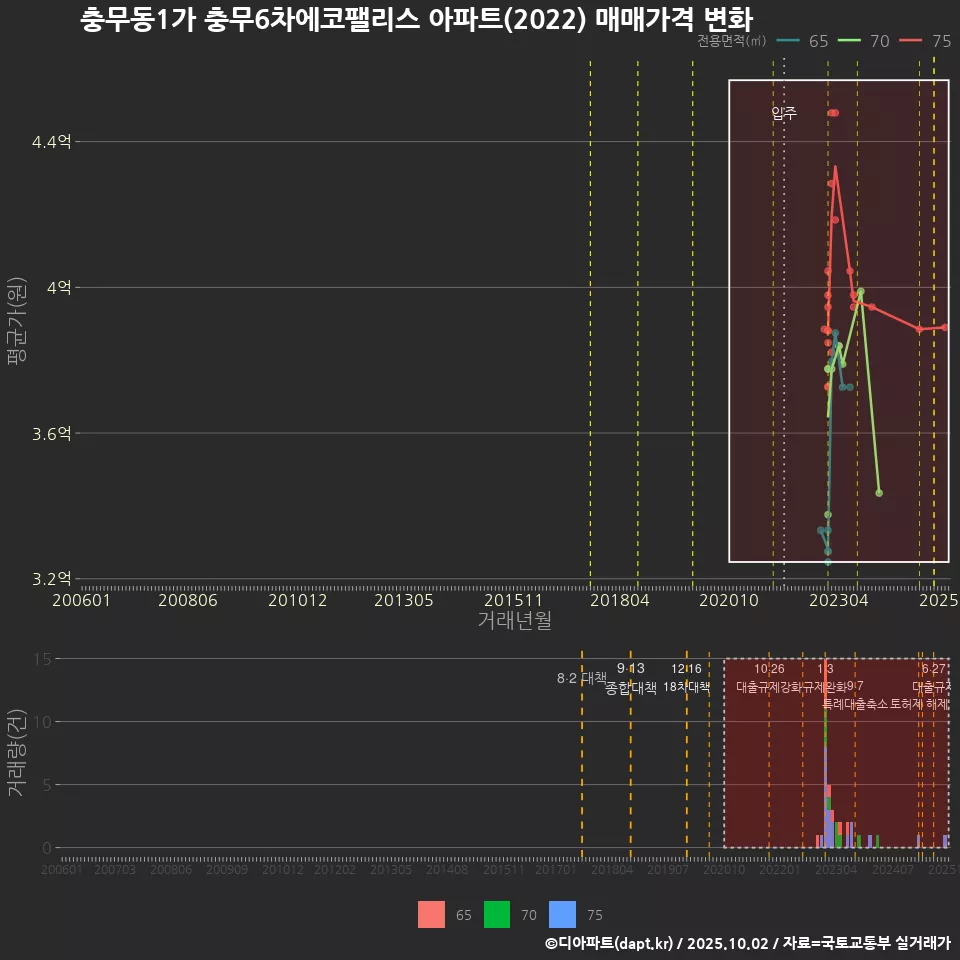
Task: Click the green 70 square in bottom legend
Action: pyautogui.click(x=496, y=915)
